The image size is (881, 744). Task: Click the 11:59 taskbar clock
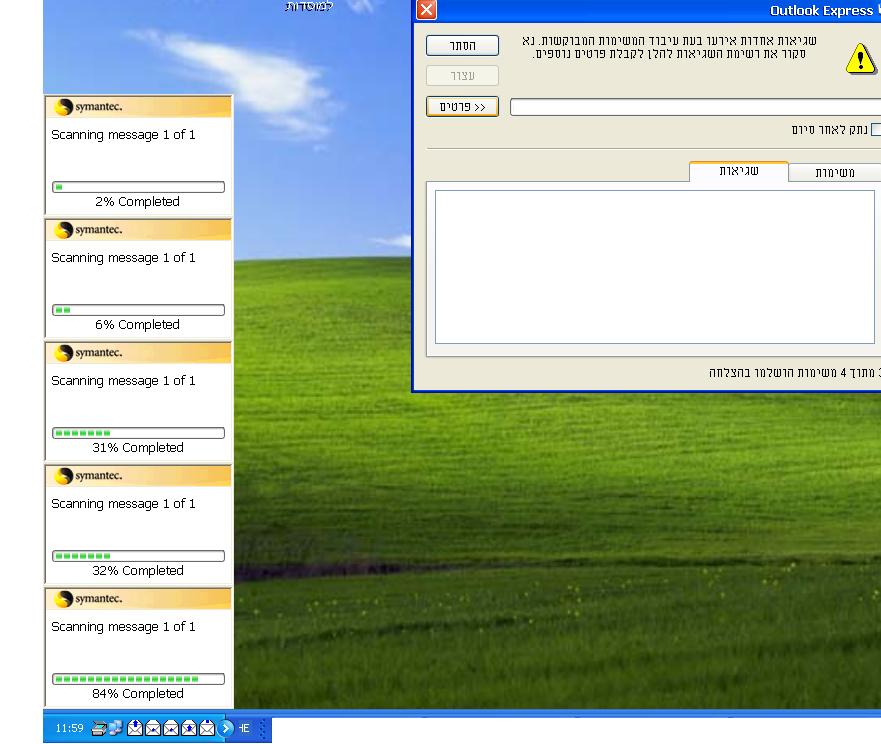[x=69, y=728]
